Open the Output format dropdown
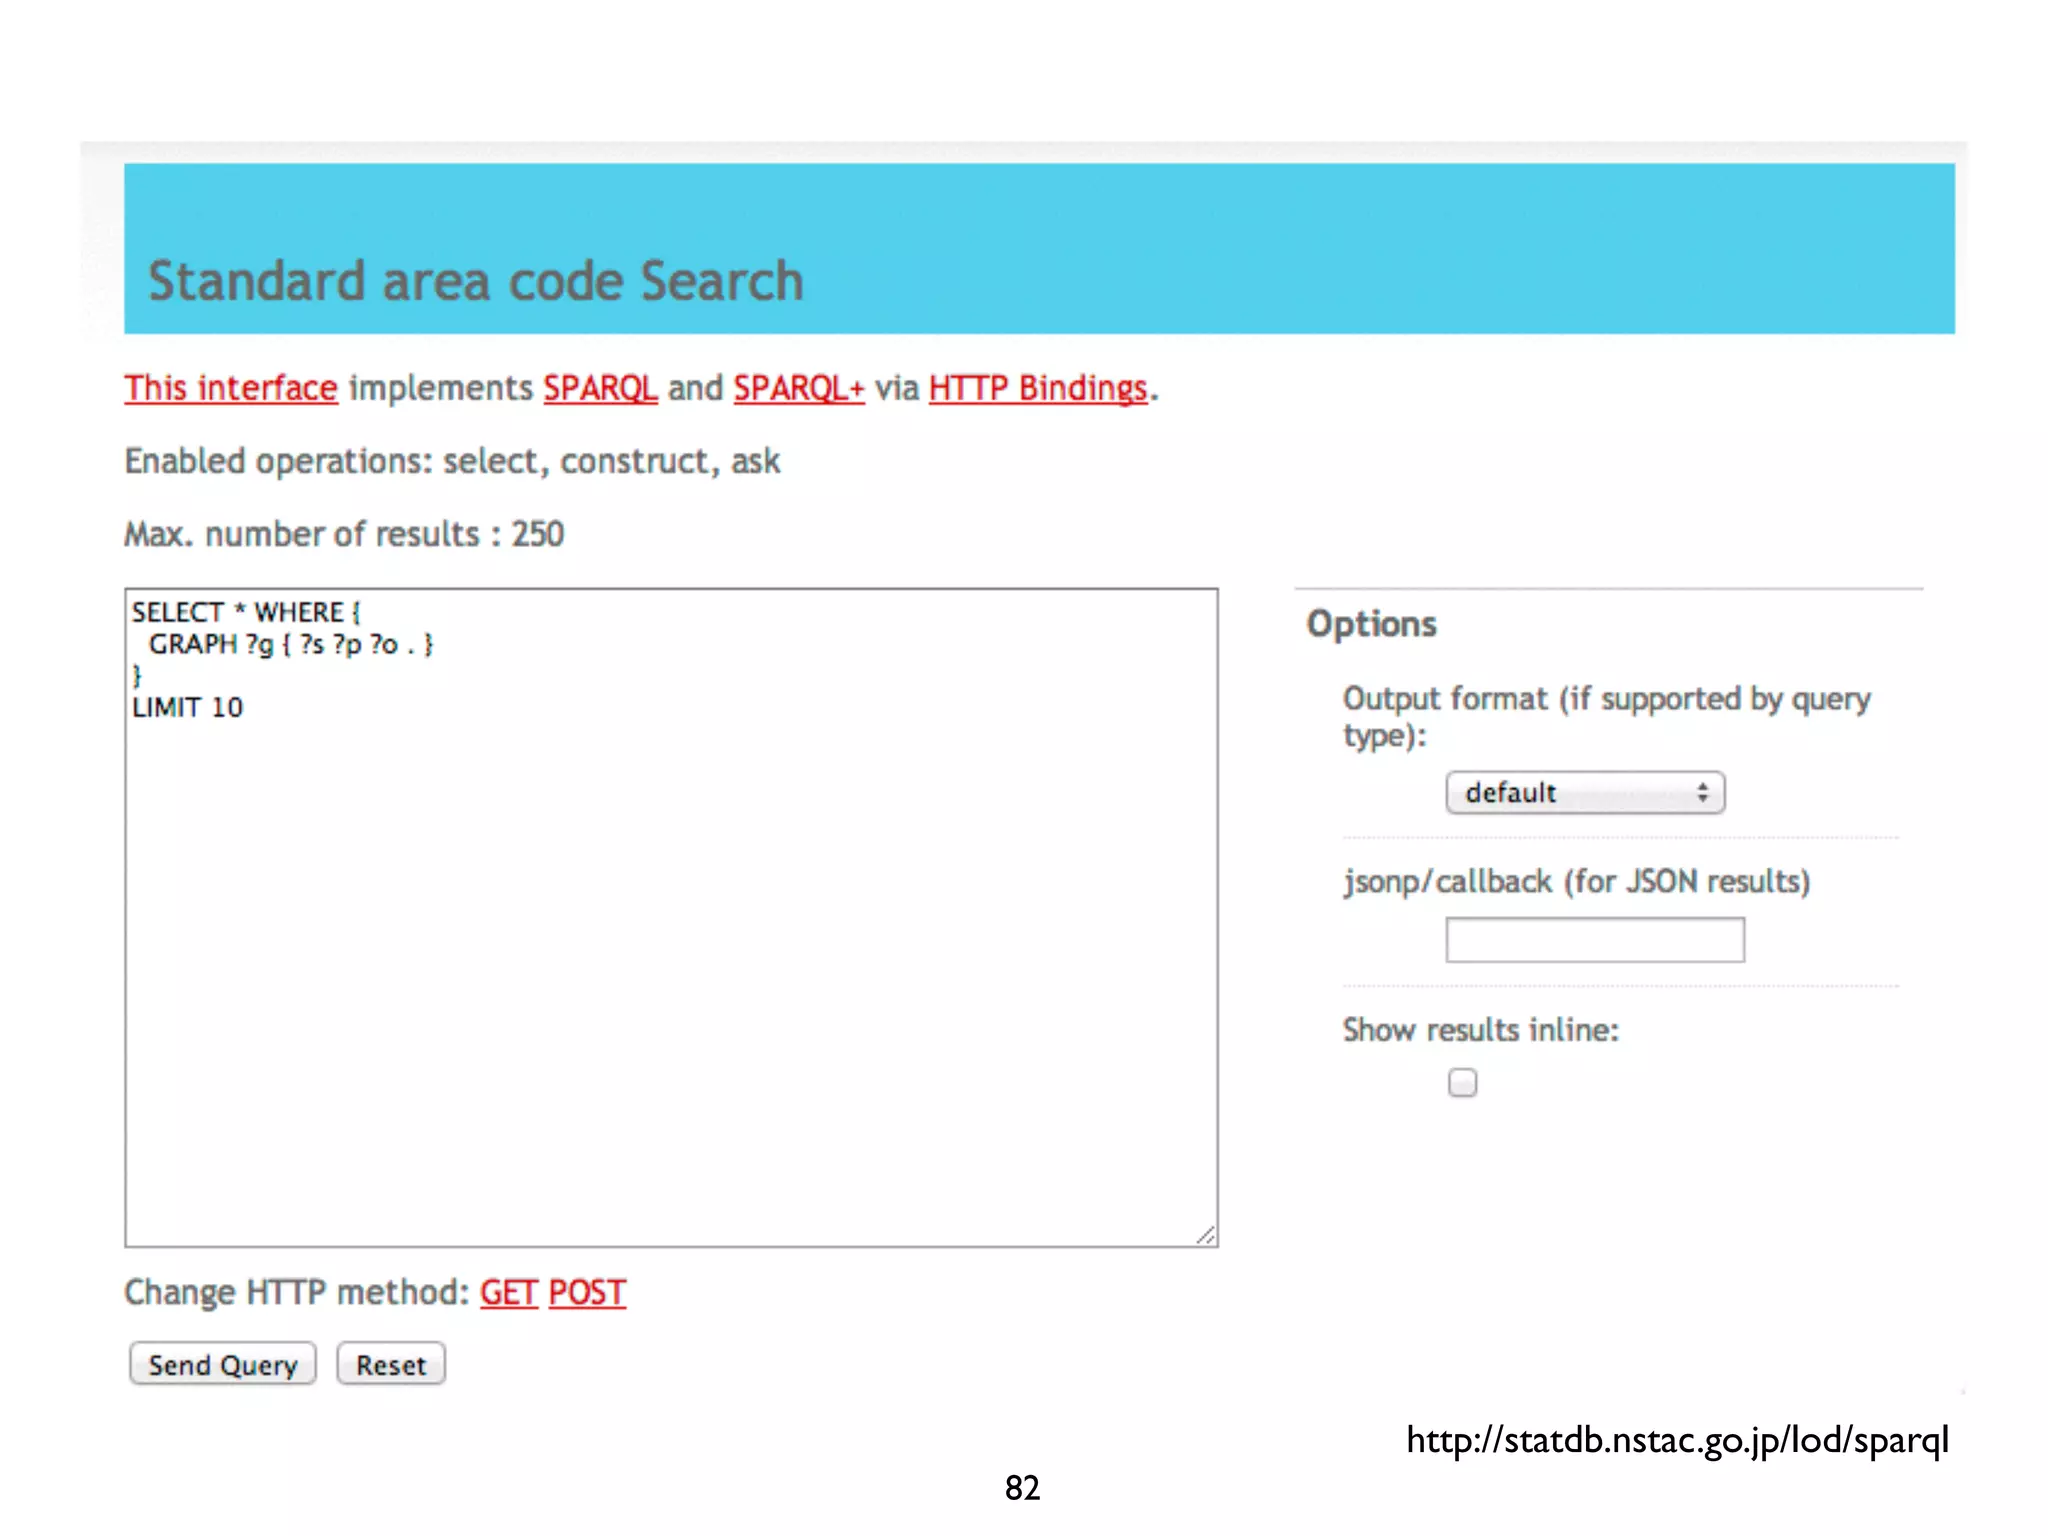Image resolution: width=2048 pixels, height=1536 pixels. 1585,793
